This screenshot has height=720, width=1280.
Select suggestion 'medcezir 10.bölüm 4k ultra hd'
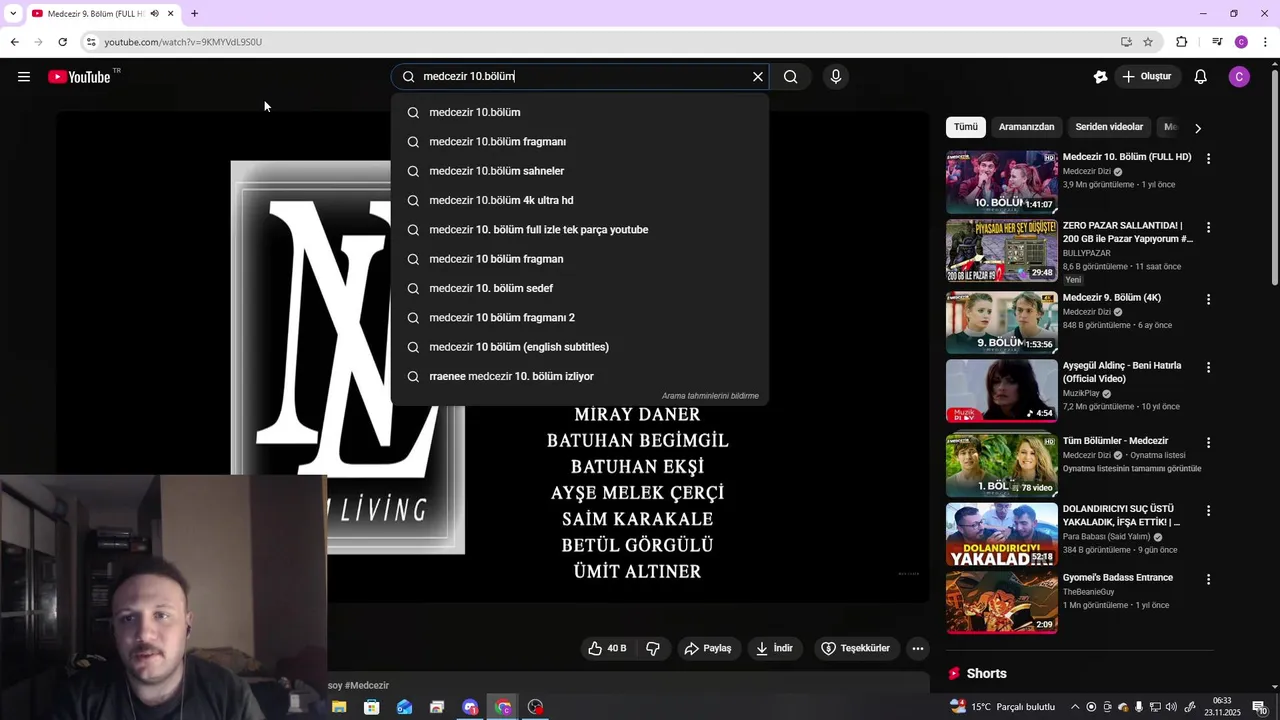click(580, 201)
